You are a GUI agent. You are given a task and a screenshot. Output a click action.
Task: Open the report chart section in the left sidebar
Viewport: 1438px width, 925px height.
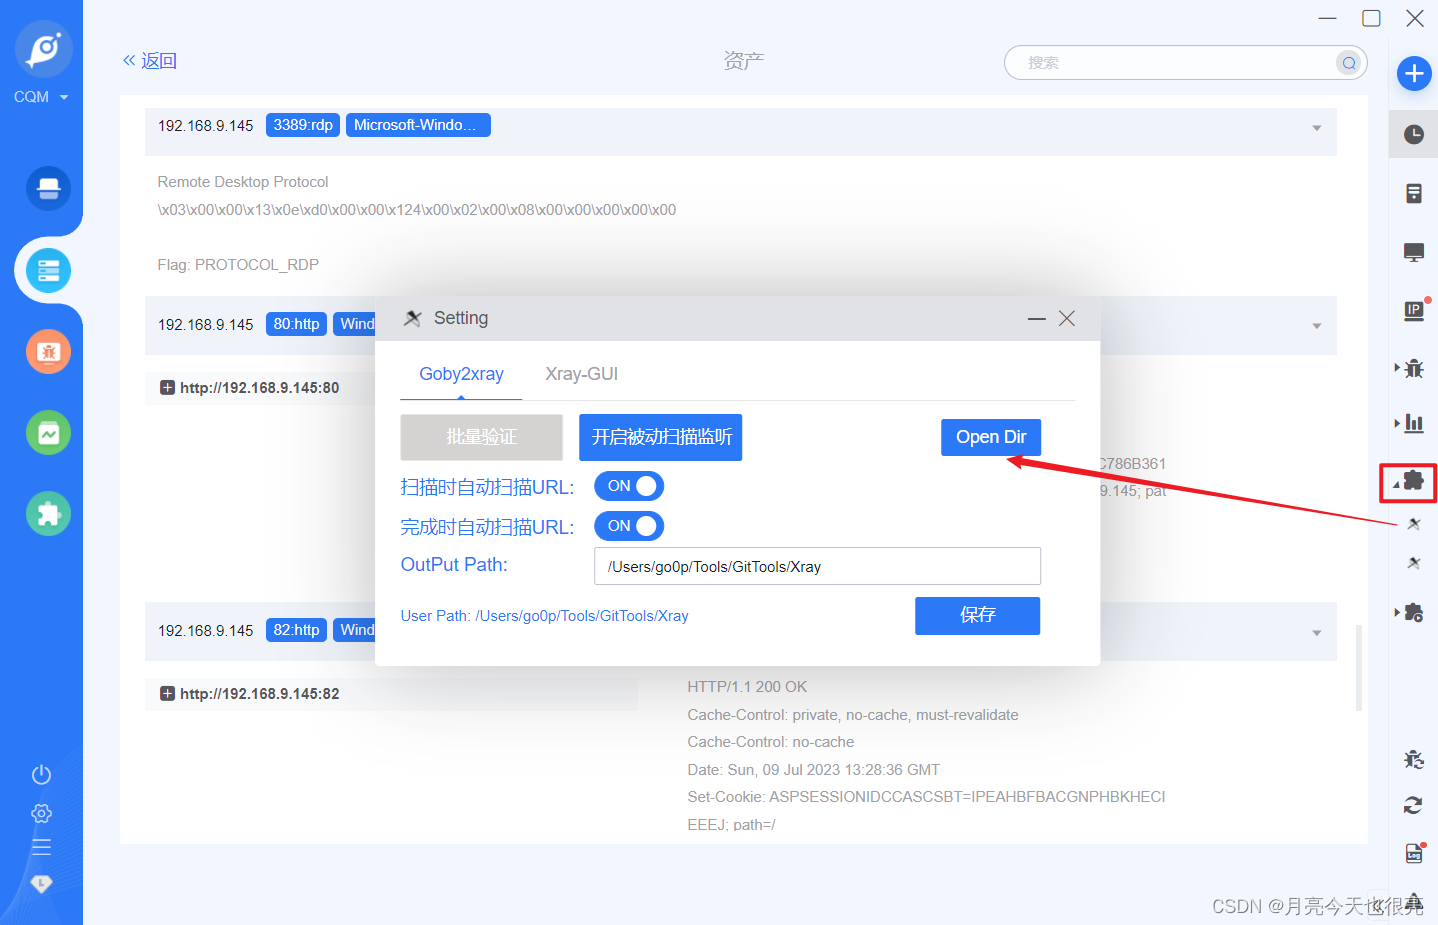[48, 433]
